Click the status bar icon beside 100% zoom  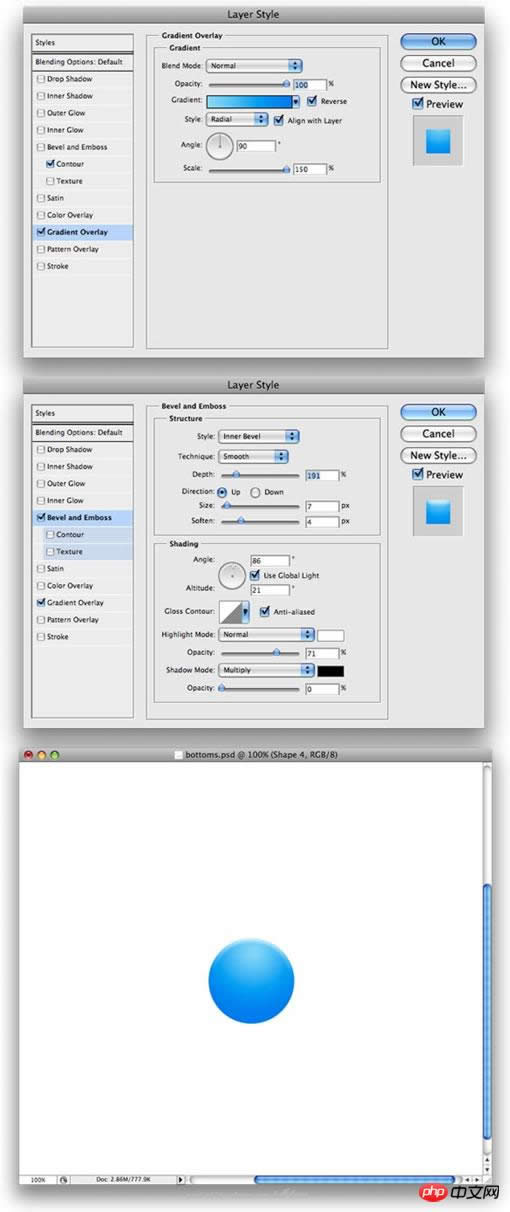tap(64, 1180)
